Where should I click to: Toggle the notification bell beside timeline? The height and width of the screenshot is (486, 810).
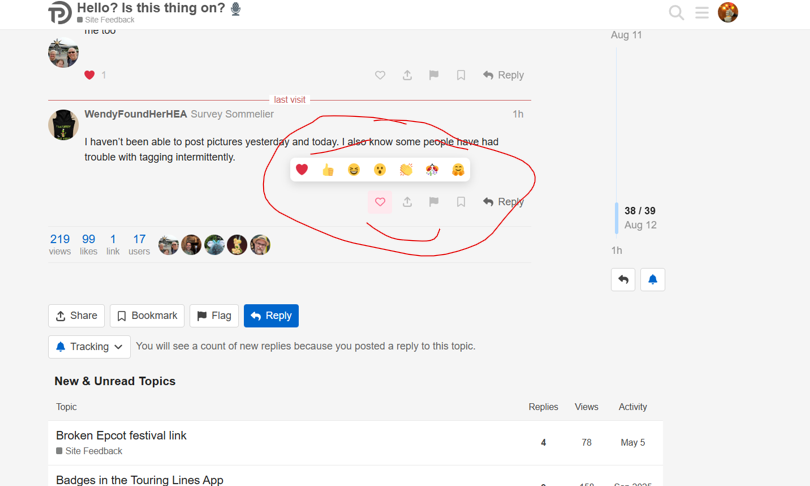click(x=652, y=279)
